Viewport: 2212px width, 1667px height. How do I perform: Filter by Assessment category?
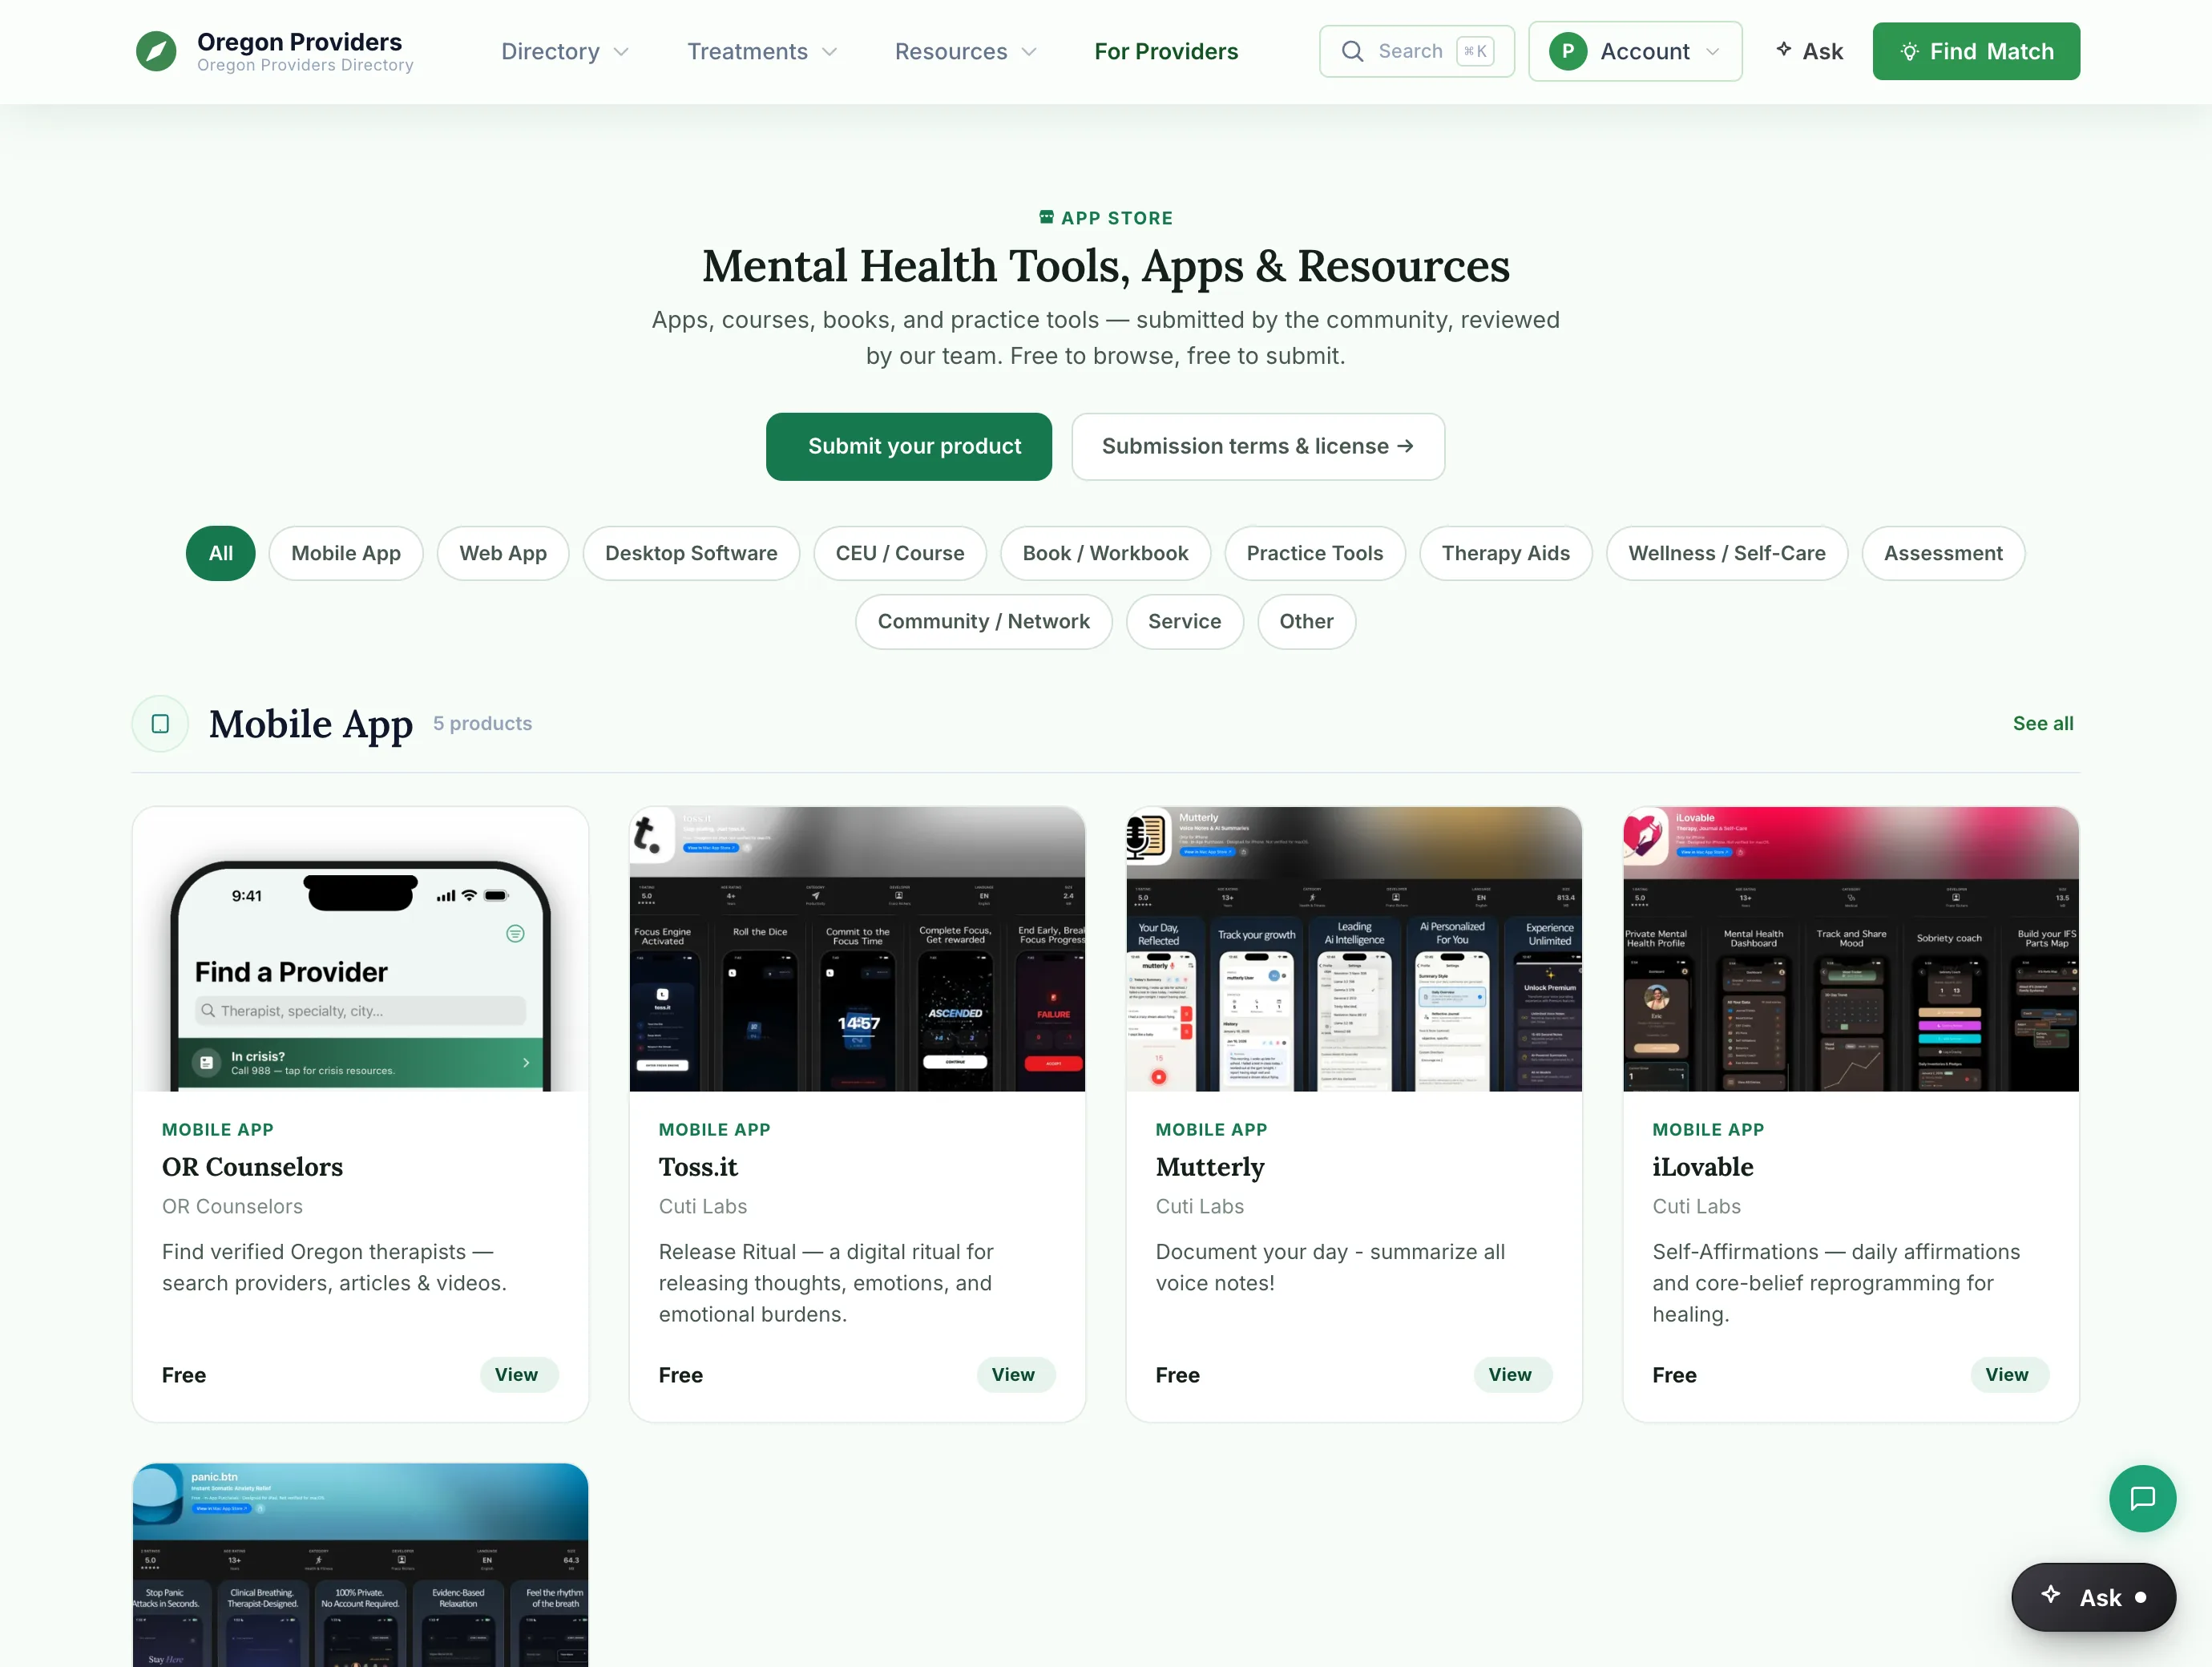(1943, 553)
